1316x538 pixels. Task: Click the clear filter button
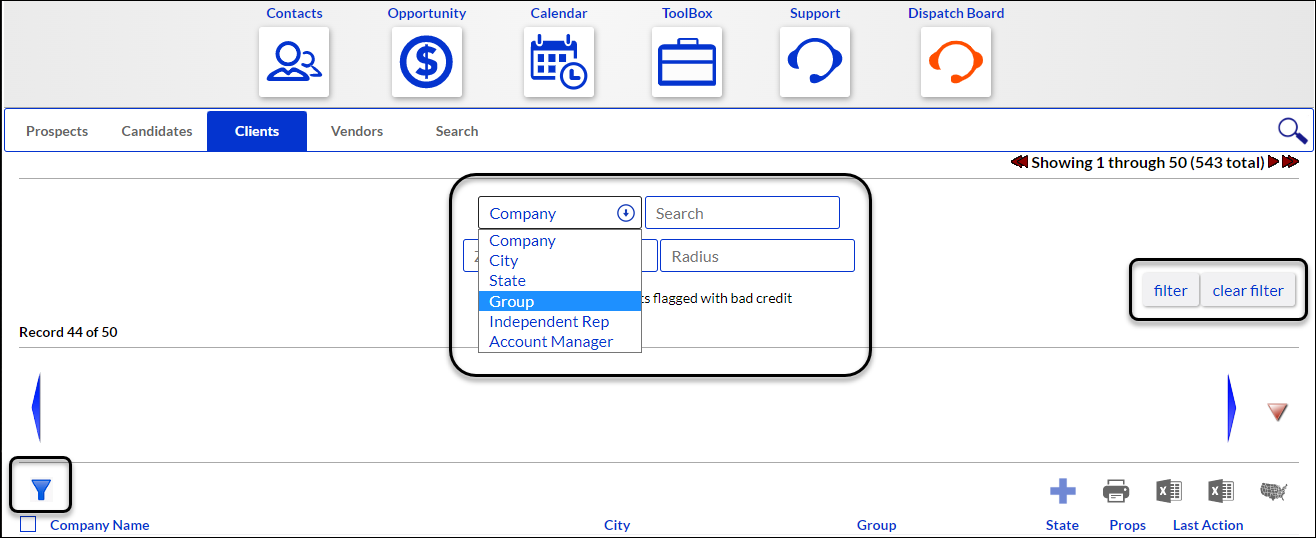coord(1248,290)
